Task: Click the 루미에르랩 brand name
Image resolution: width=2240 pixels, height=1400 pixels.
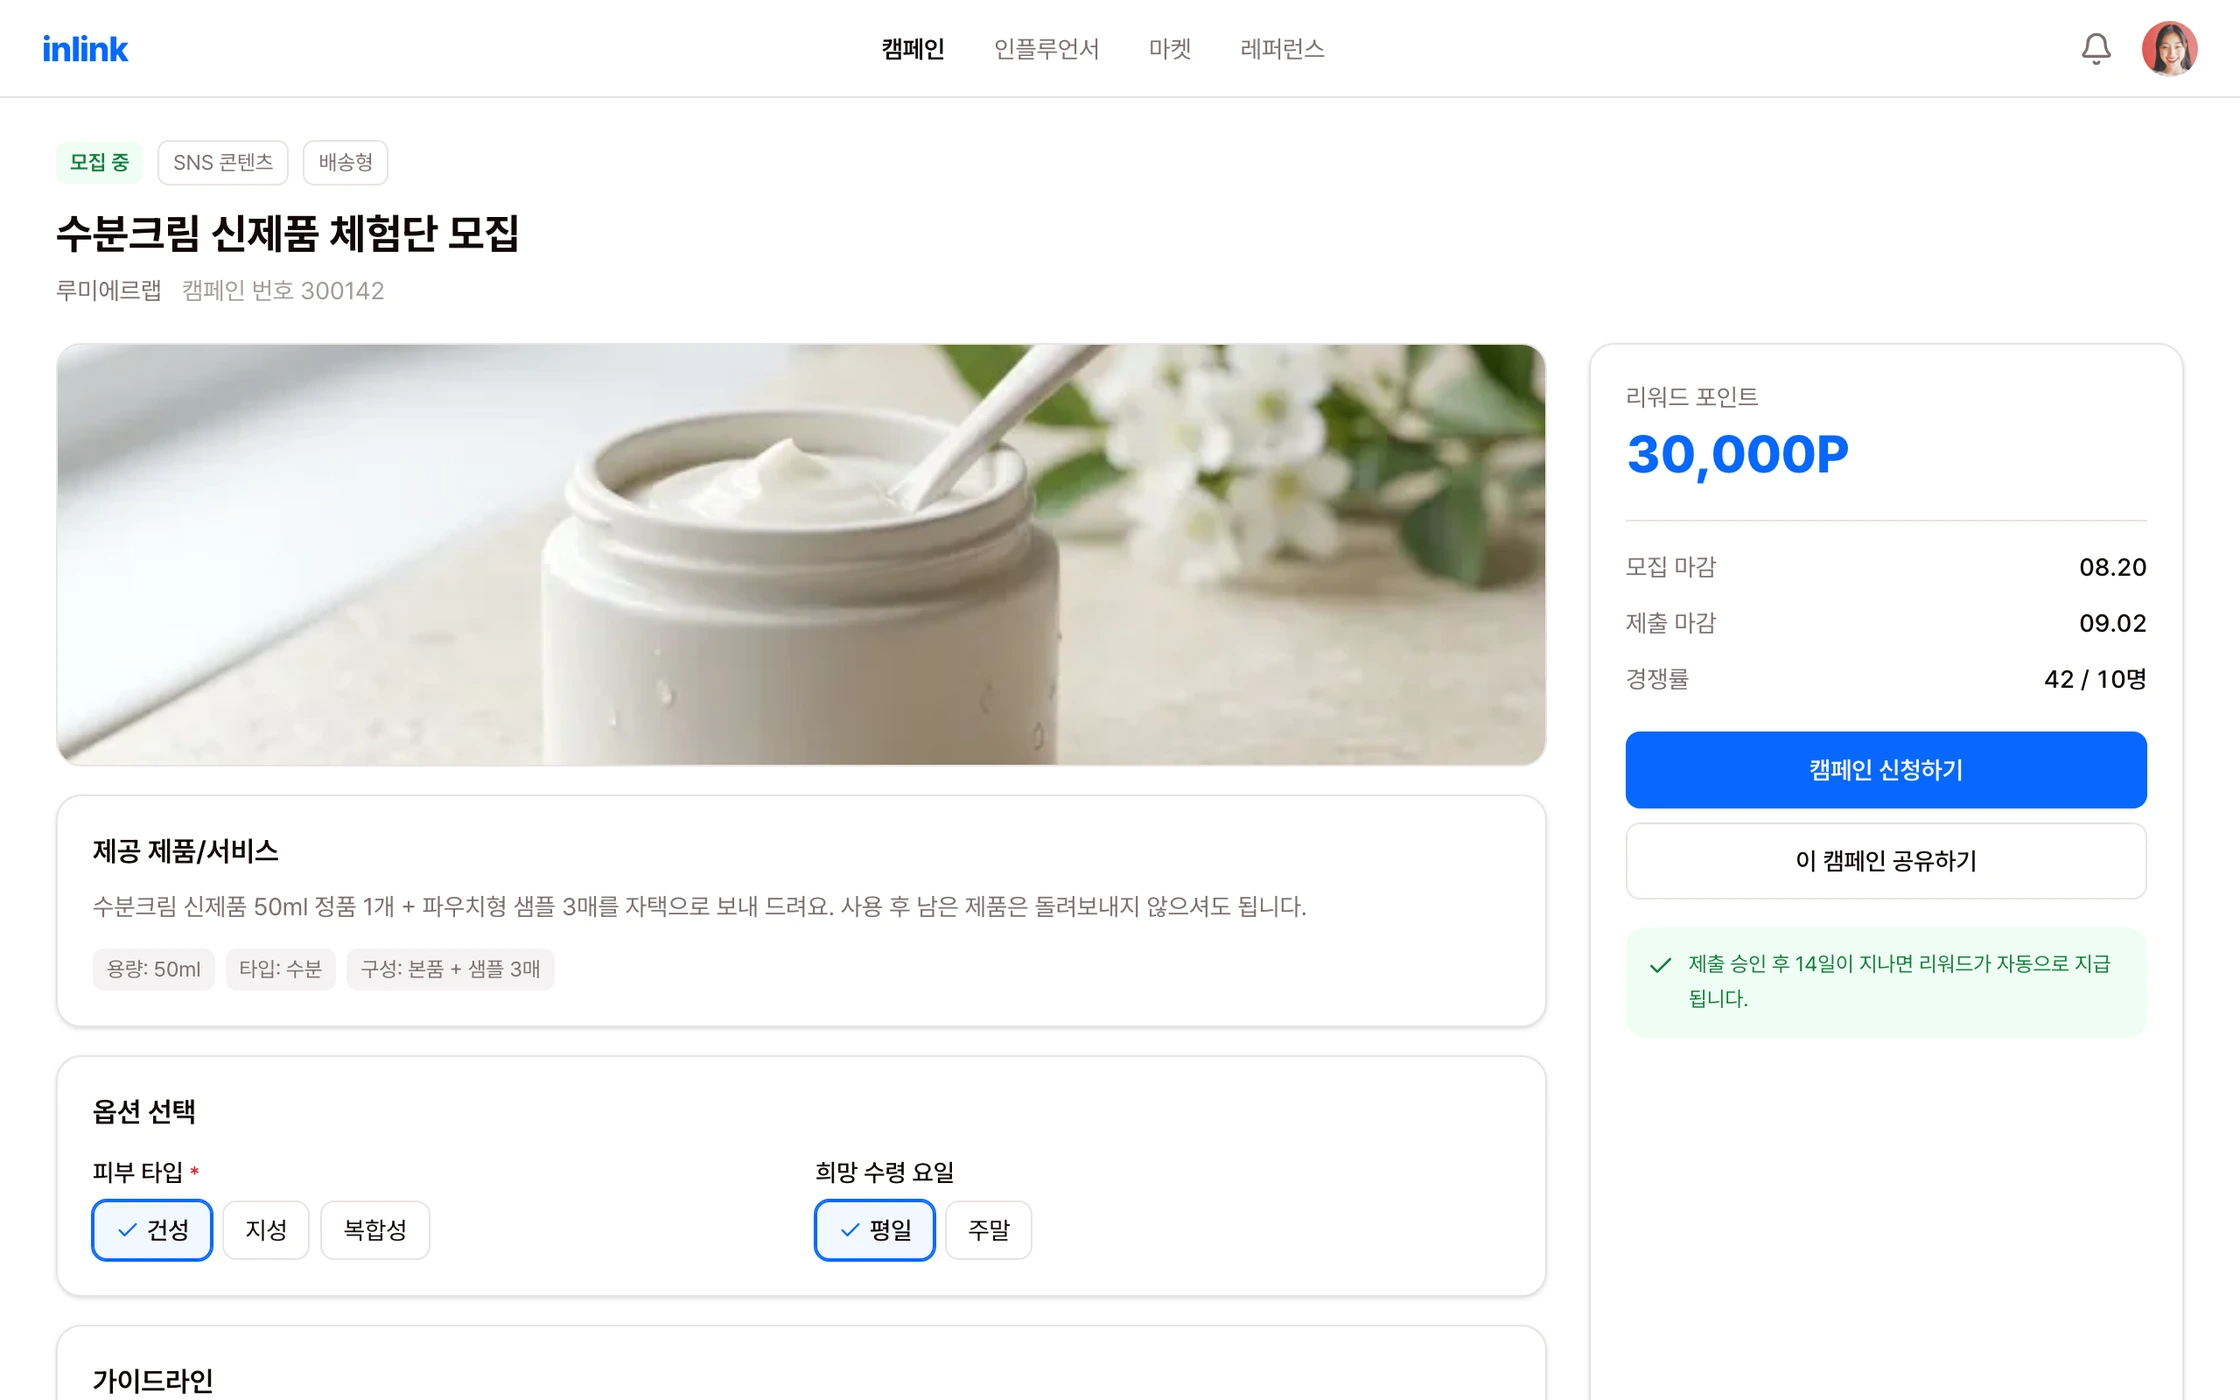Action: click(109, 291)
